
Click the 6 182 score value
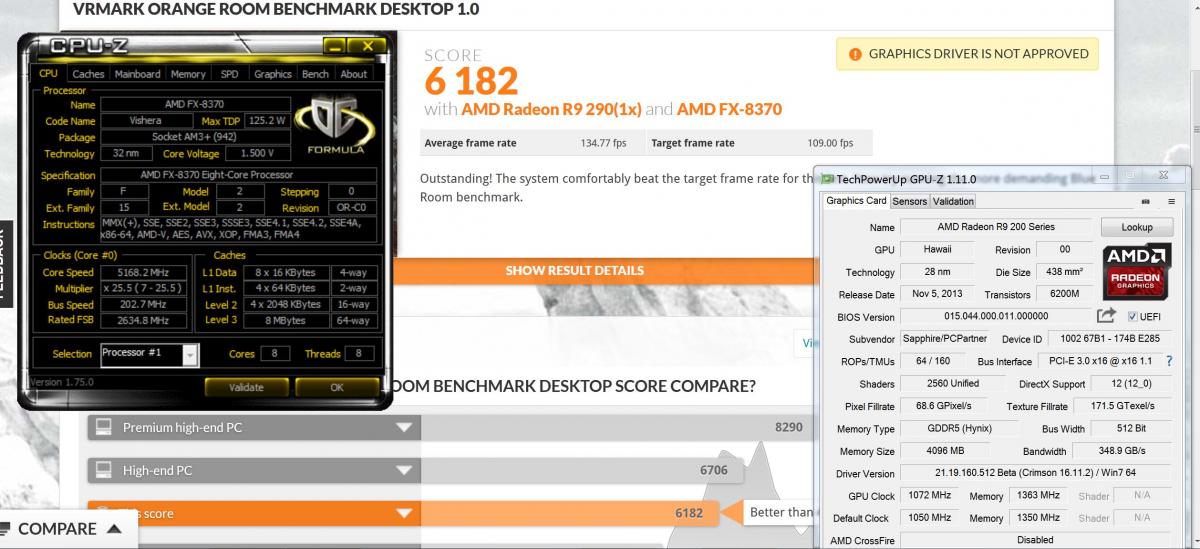click(471, 81)
